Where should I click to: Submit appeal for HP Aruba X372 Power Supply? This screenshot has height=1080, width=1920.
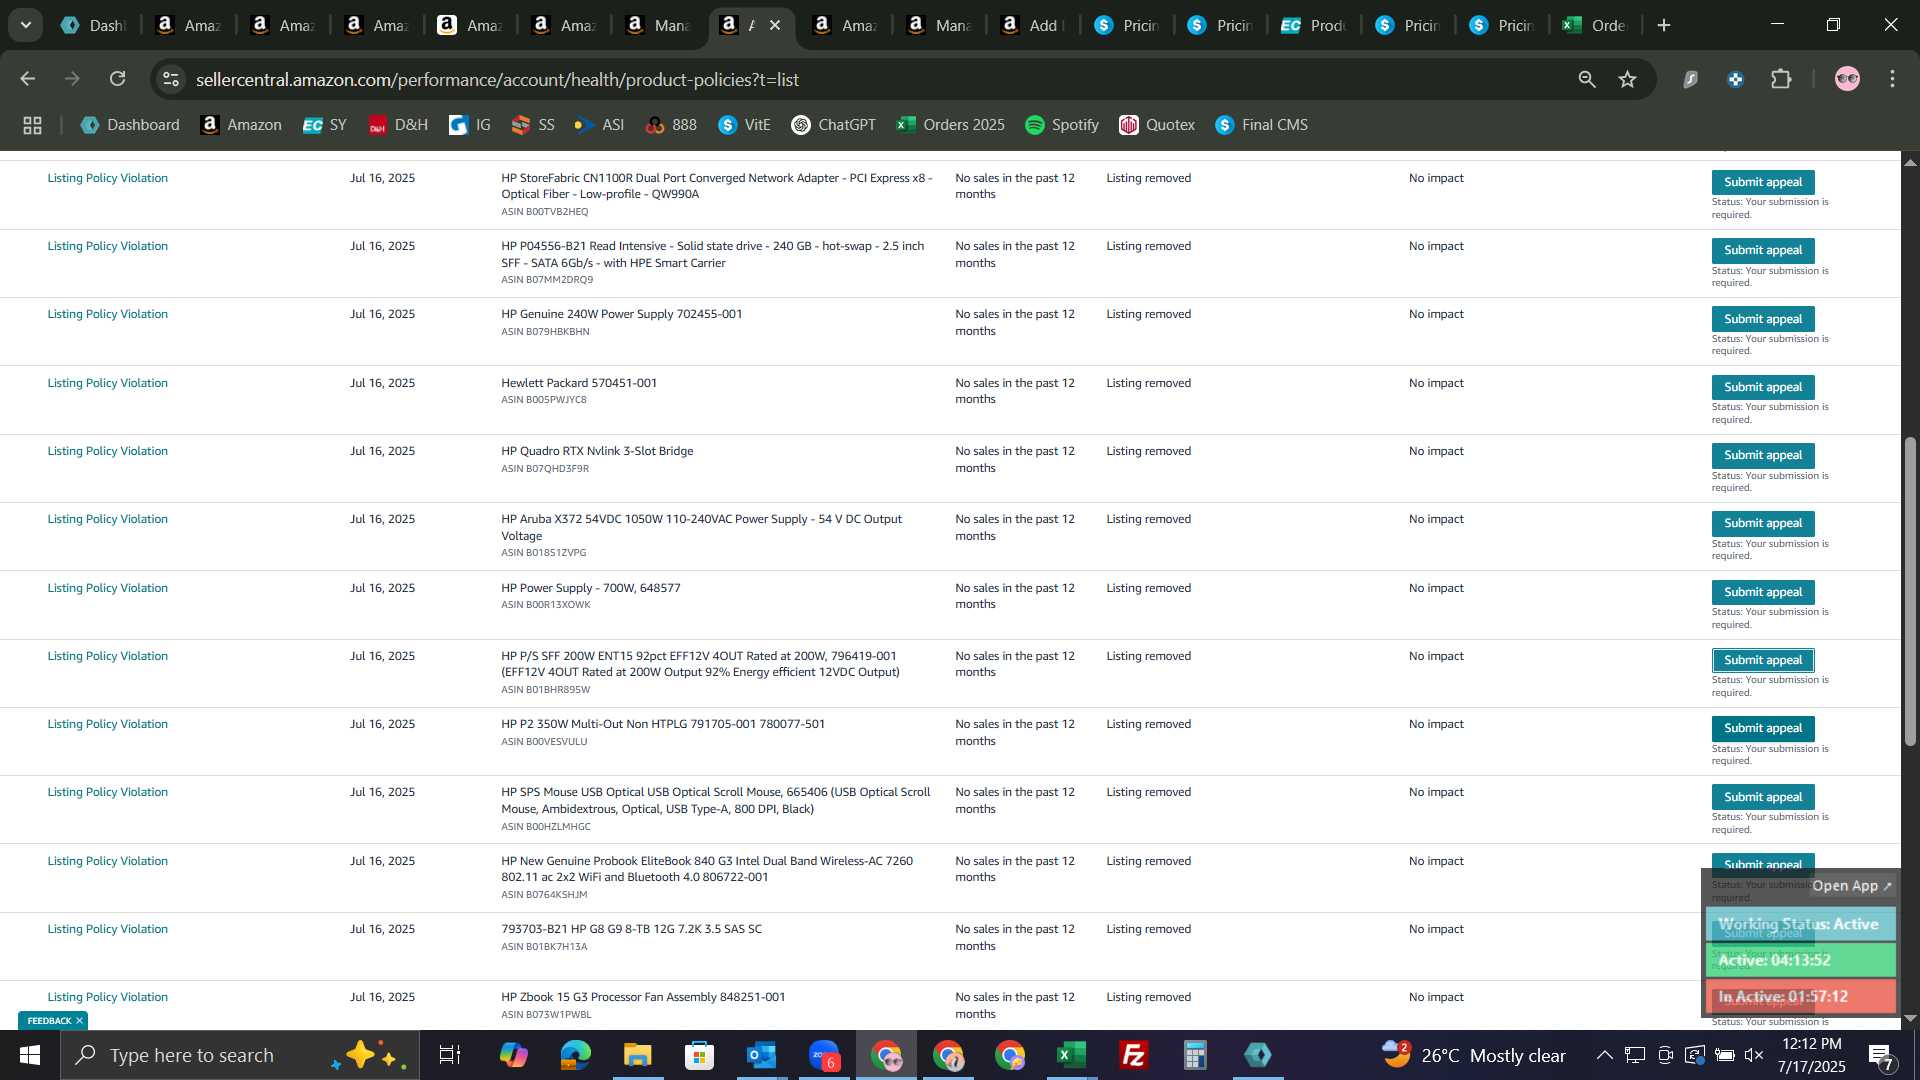1762,523
